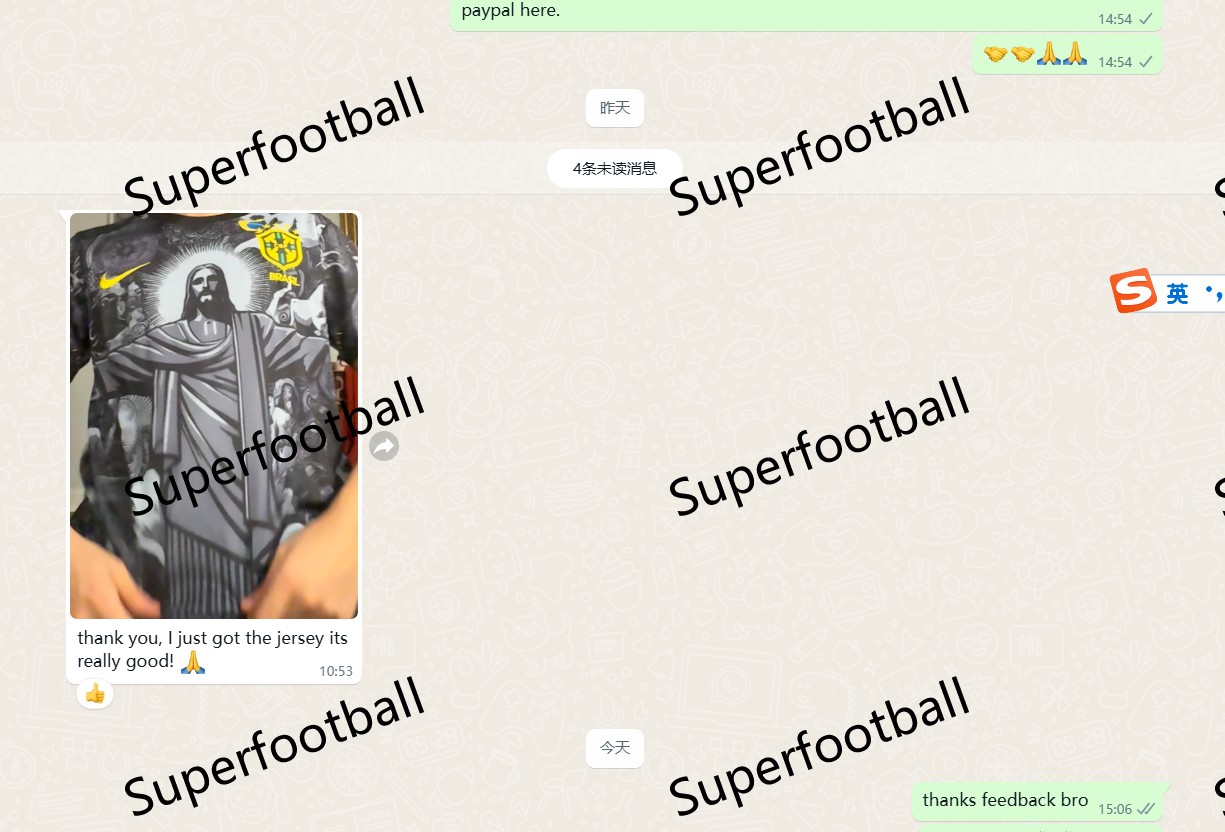
Task: Click the check mark on paypal message
Action: click(1146, 19)
